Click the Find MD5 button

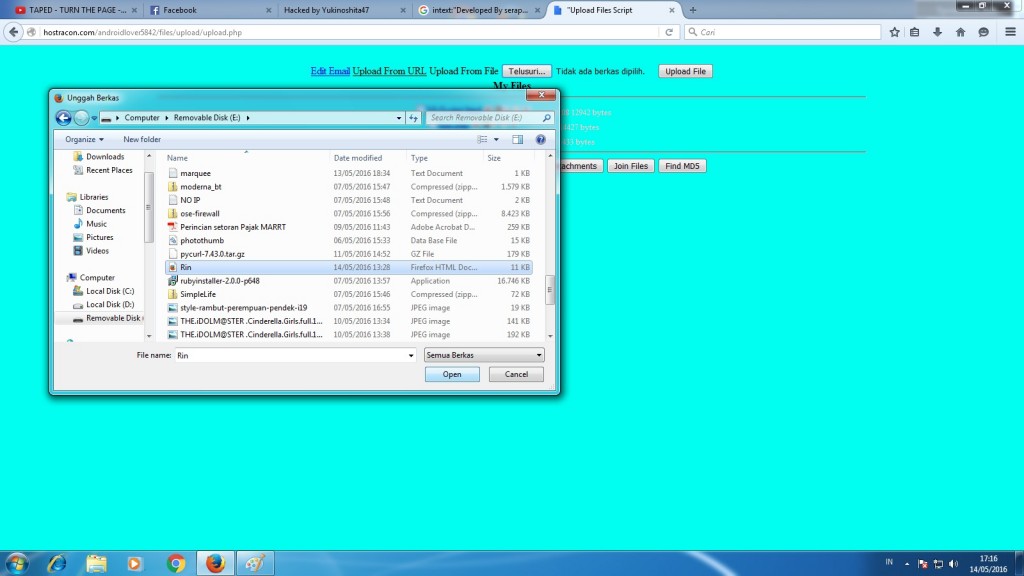pyautogui.click(x=682, y=166)
